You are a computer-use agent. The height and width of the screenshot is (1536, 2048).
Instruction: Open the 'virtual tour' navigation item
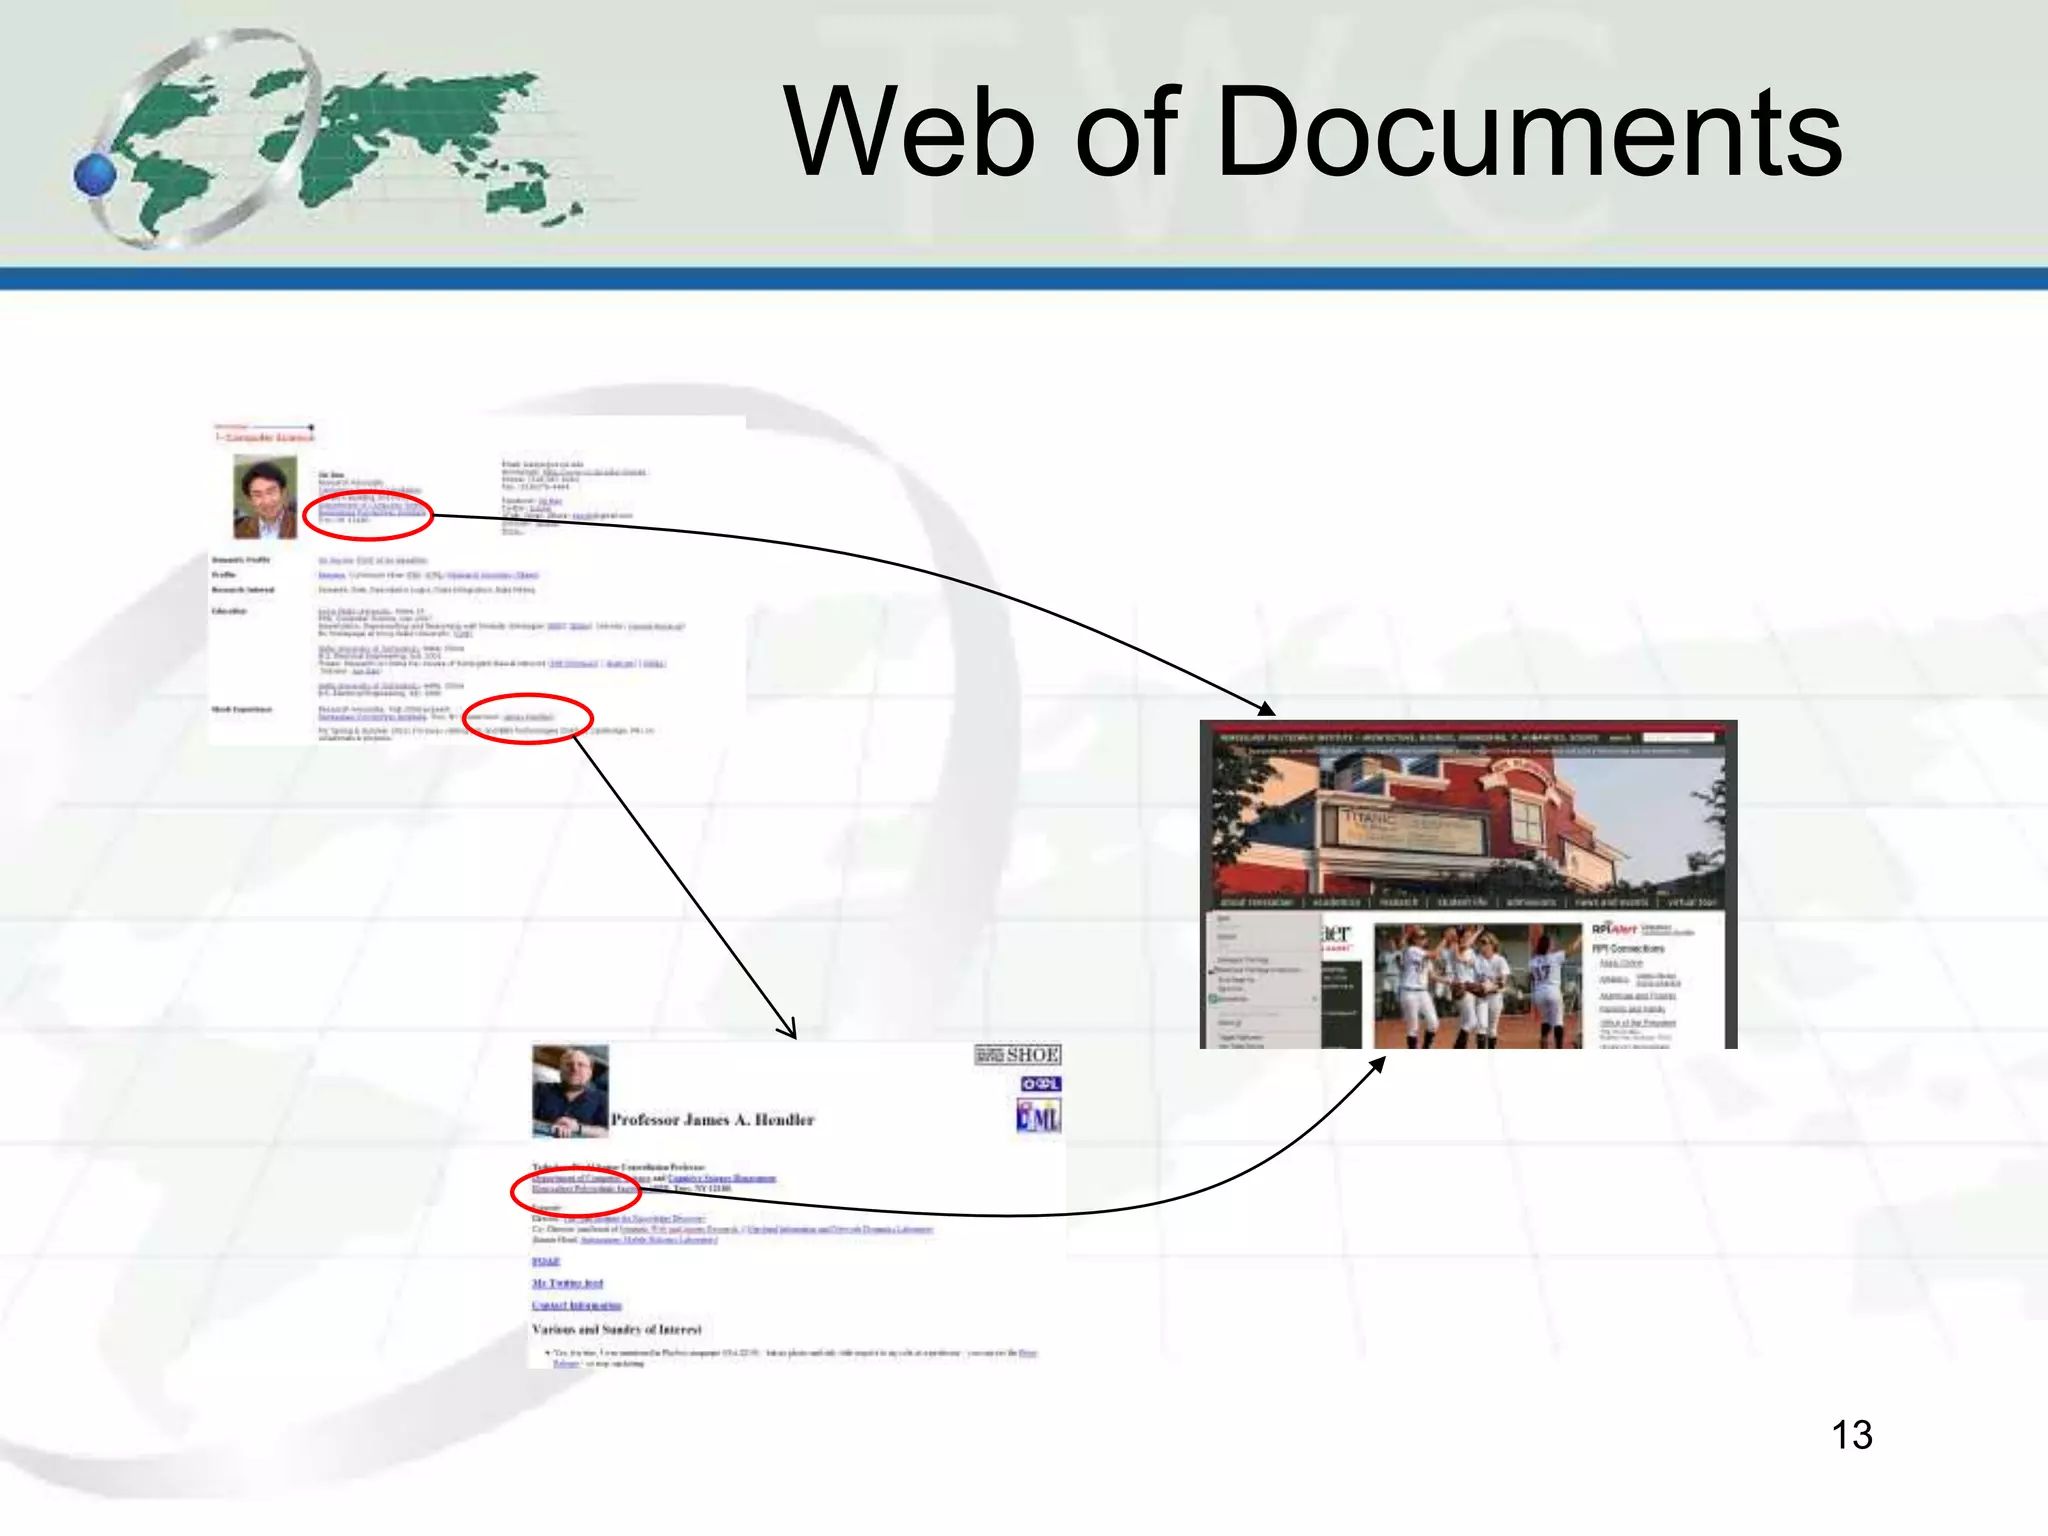(x=1692, y=902)
